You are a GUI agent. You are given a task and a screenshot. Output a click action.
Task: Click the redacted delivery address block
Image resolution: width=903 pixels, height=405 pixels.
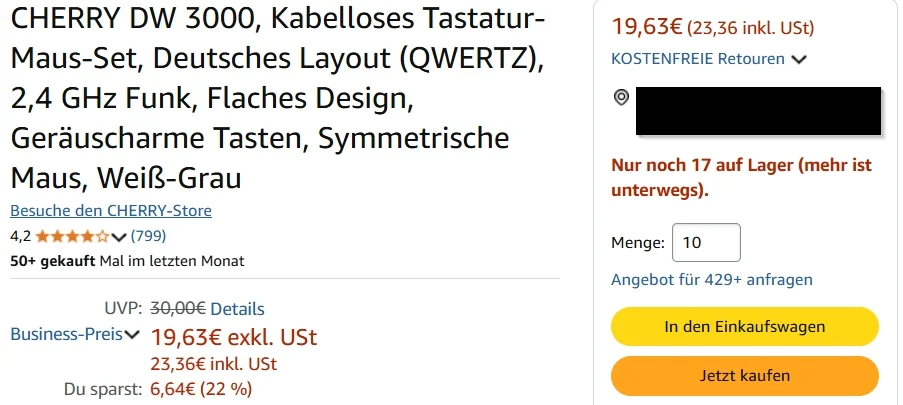pyautogui.click(x=758, y=111)
